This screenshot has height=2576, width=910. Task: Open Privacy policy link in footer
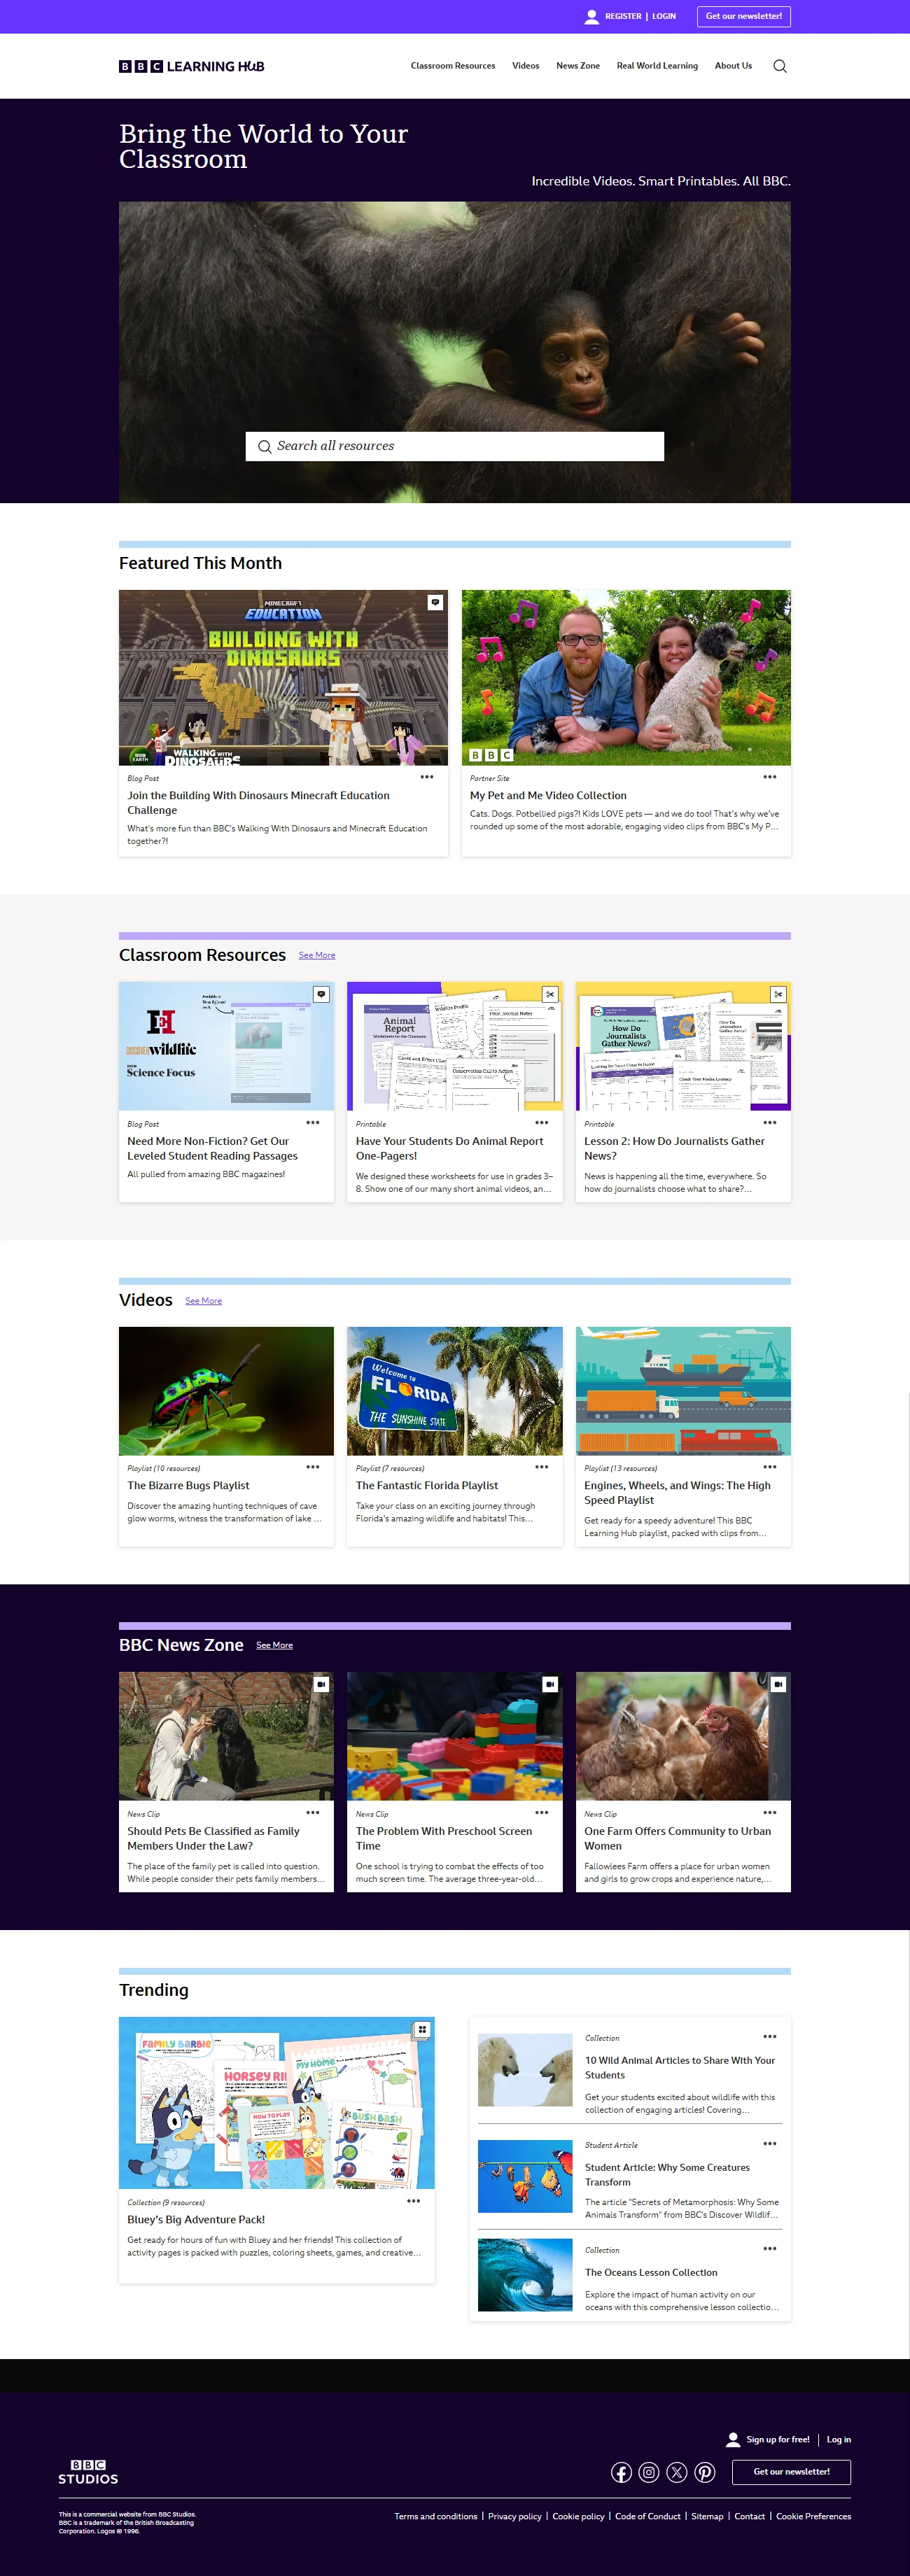click(x=514, y=2516)
